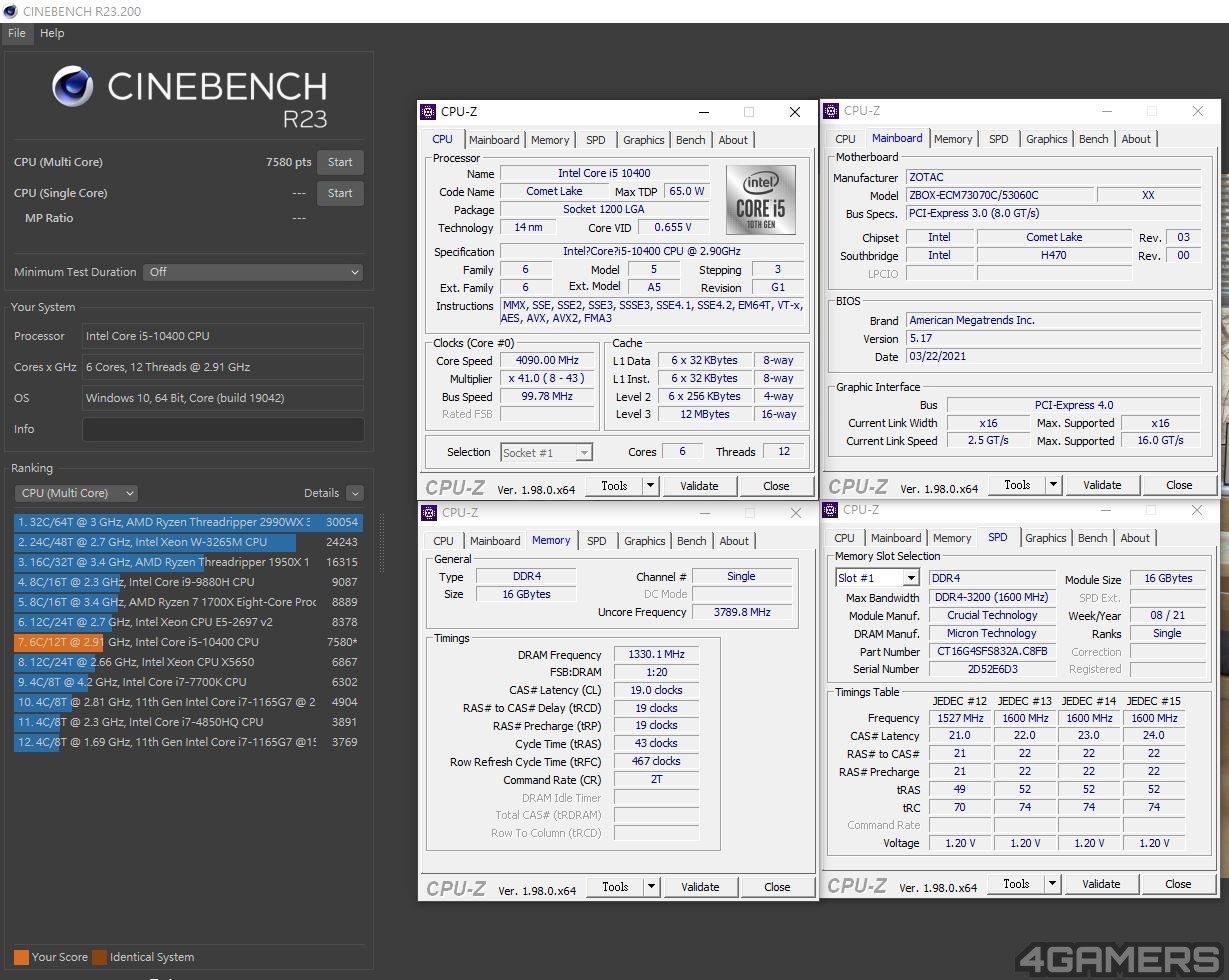Select the Threadripper 2990WX ranking row
Viewport: 1229px width, 980px height.
click(x=188, y=522)
